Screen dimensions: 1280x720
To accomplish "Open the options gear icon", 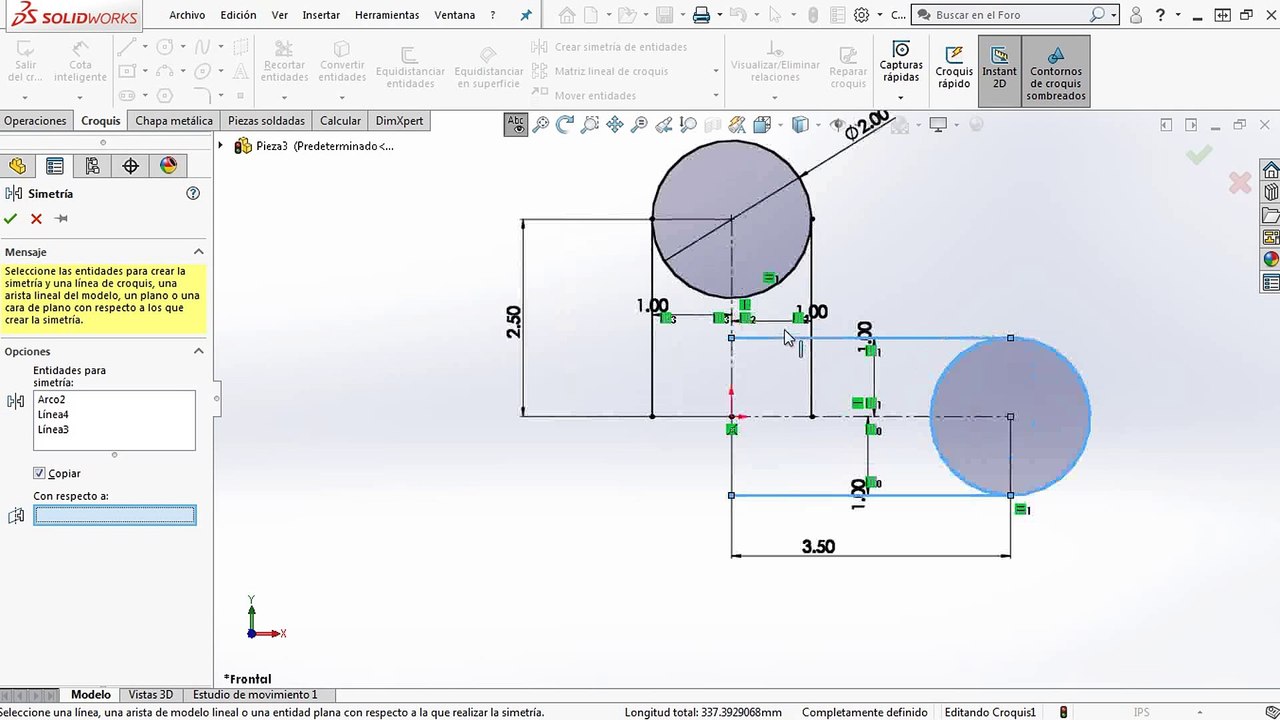I will (x=862, y=15).
